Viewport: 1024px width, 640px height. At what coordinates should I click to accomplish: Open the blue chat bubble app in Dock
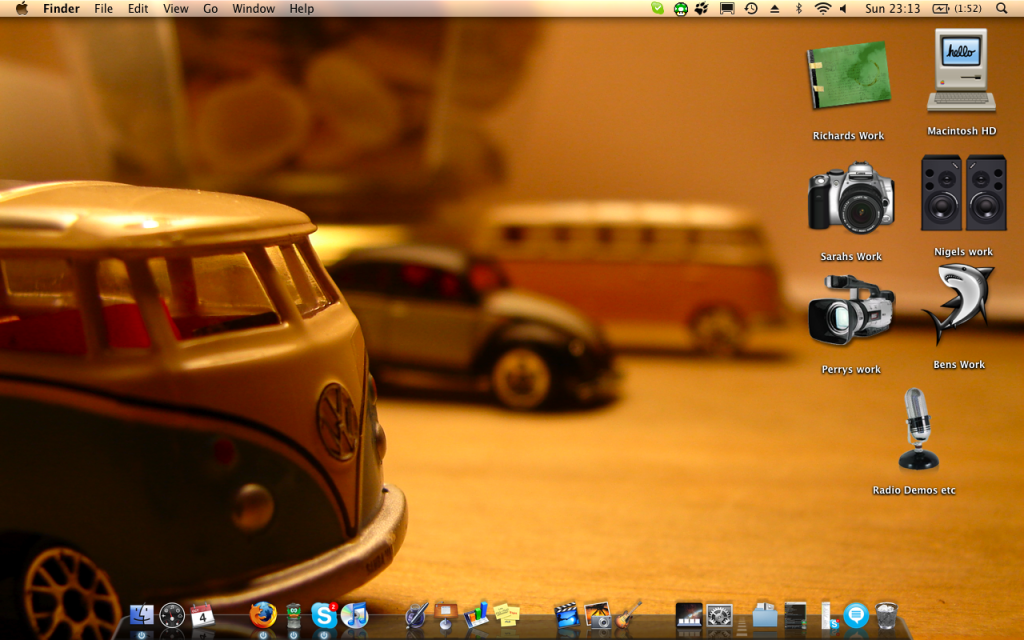pos(856,615)
